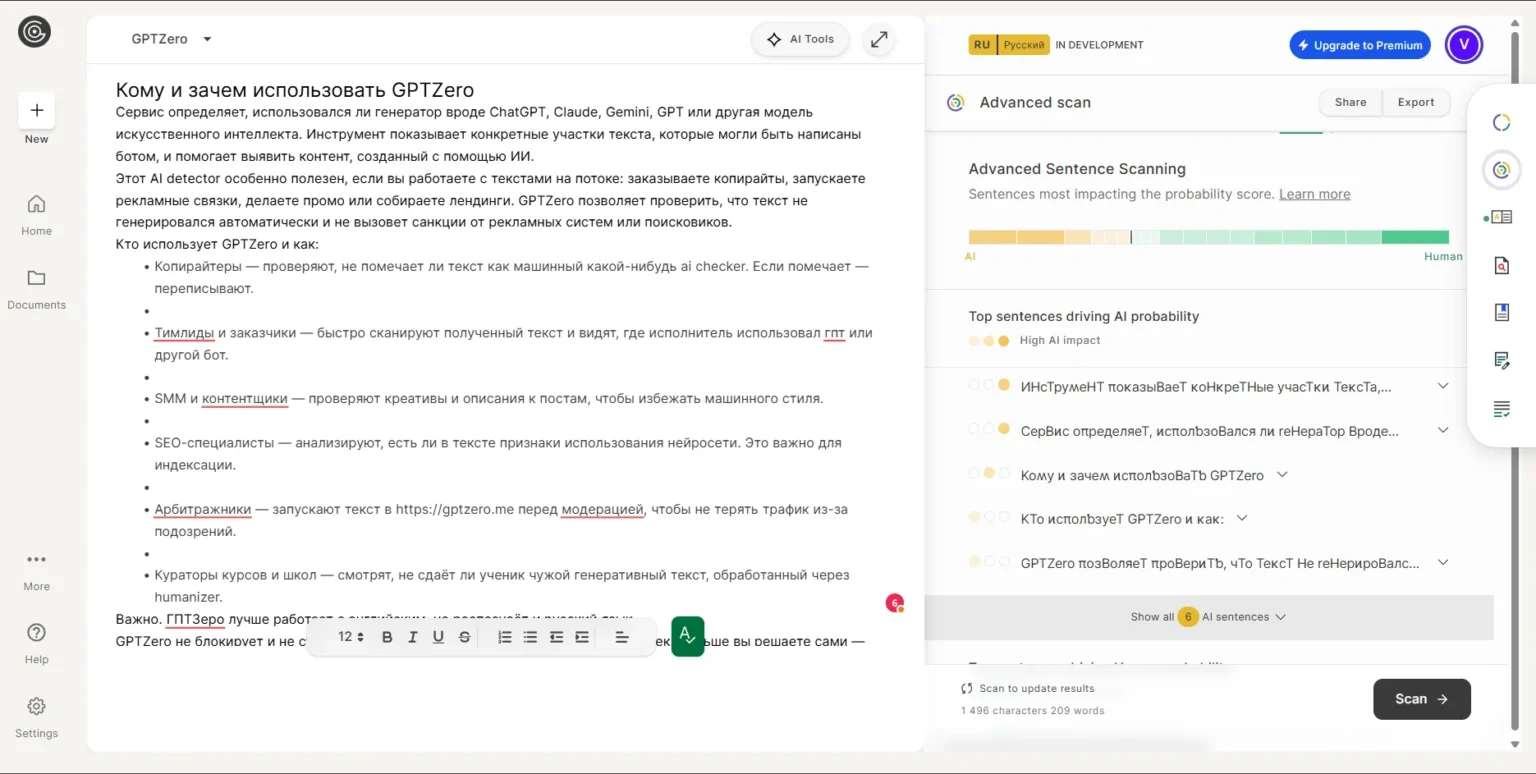Viewport: 1536px width, 774px height.
Task: Click the strikethrough formatting icon
Action: (464, 637)
